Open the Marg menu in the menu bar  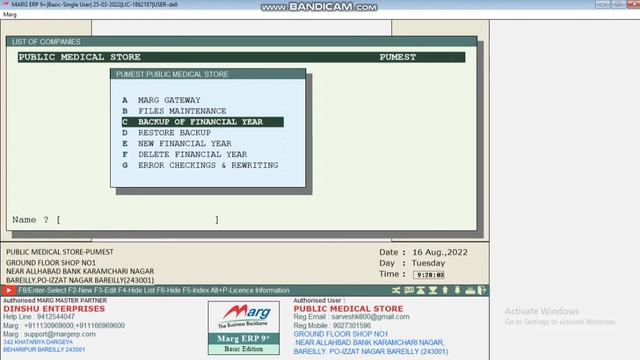[10, 14]
